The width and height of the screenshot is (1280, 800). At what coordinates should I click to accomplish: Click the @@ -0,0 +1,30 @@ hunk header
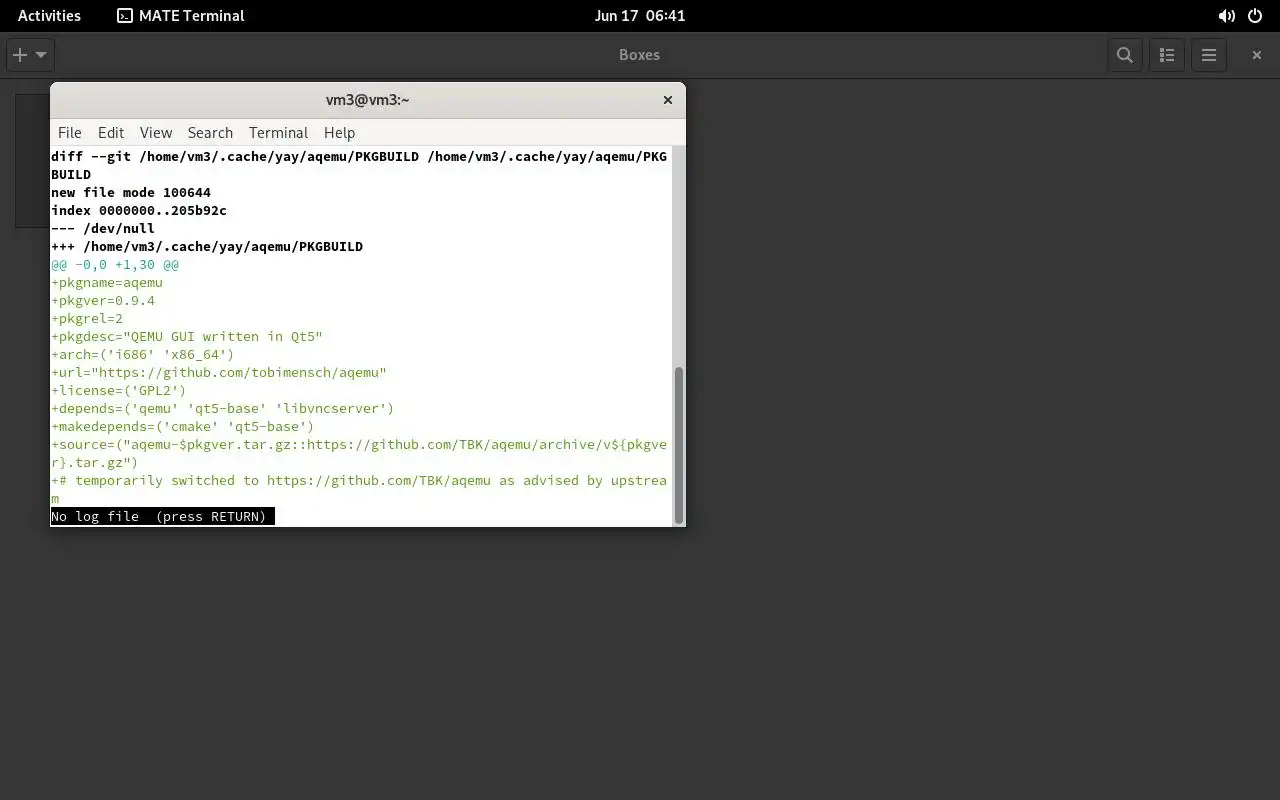(x=115, y=265)
